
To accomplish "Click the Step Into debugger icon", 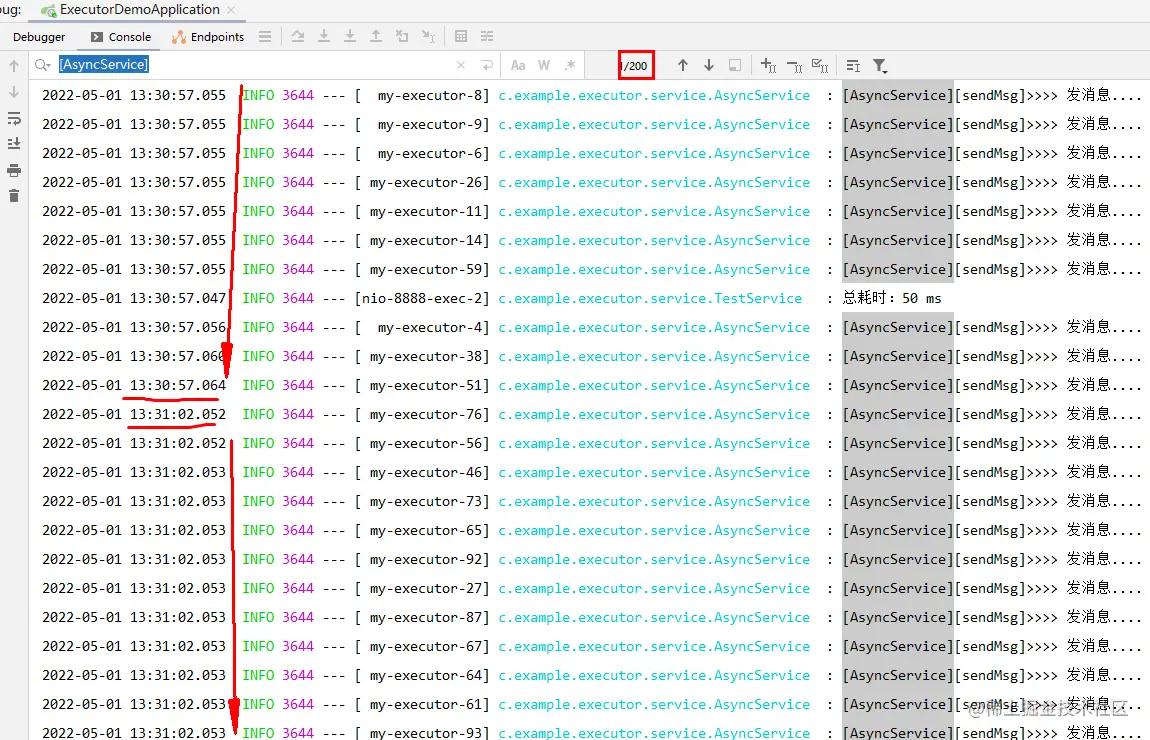I will tap(323, 36).
